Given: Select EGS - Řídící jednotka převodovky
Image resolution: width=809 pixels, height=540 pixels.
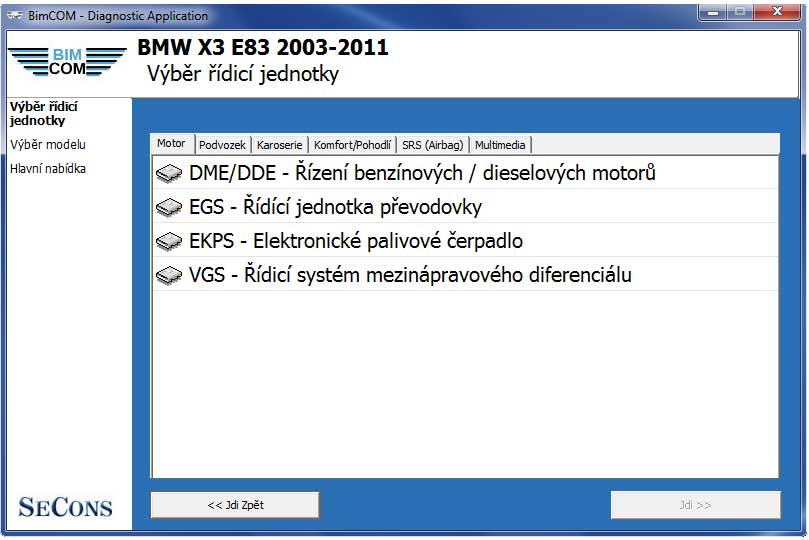Looking at the screenshot, I should 465,207.
